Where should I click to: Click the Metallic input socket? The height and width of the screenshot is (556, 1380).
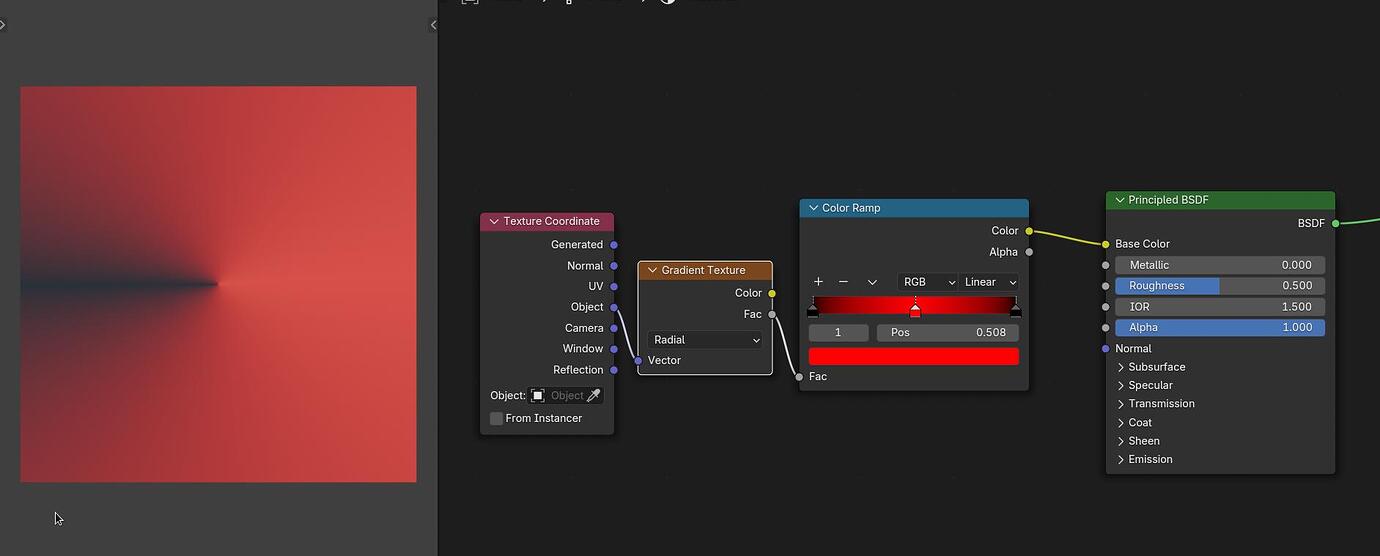pos(1105,265)
